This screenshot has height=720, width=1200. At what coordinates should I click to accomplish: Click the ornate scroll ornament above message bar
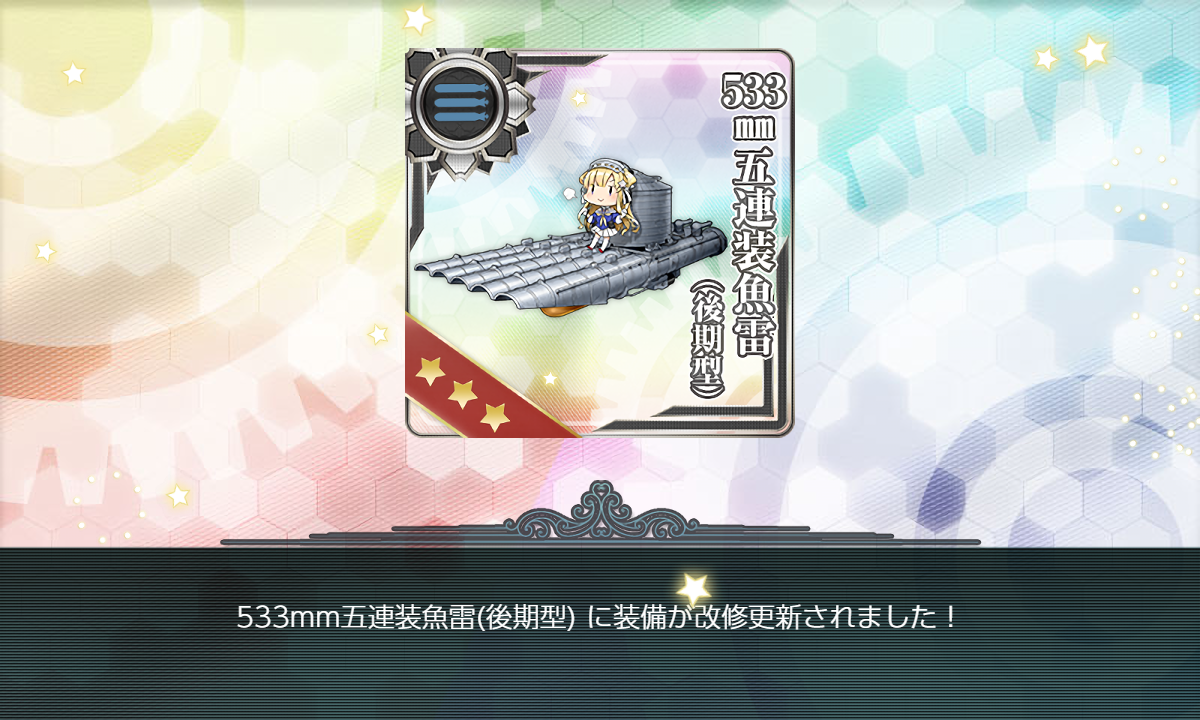point(600,510)
